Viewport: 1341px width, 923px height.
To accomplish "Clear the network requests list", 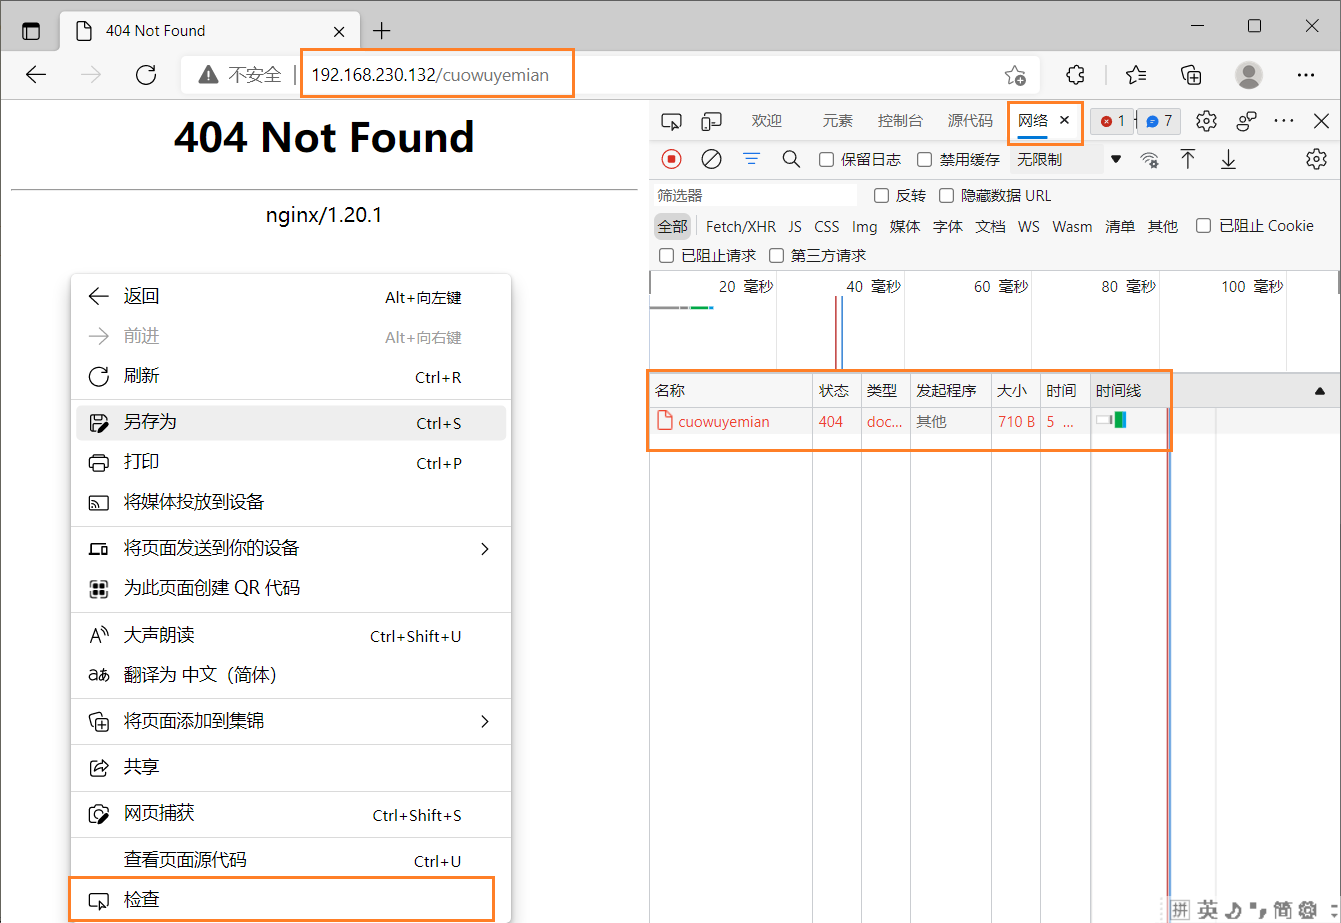I will pos(711,159).
